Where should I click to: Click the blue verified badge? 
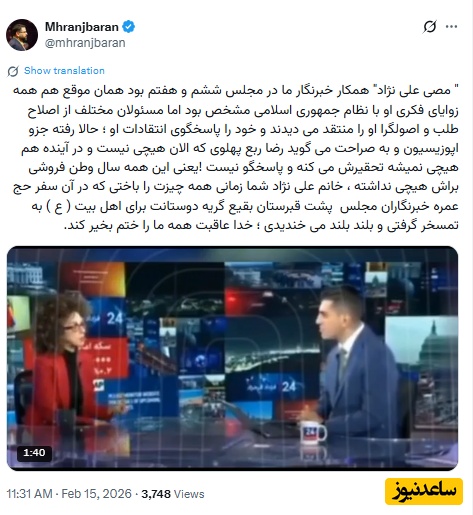128,27
